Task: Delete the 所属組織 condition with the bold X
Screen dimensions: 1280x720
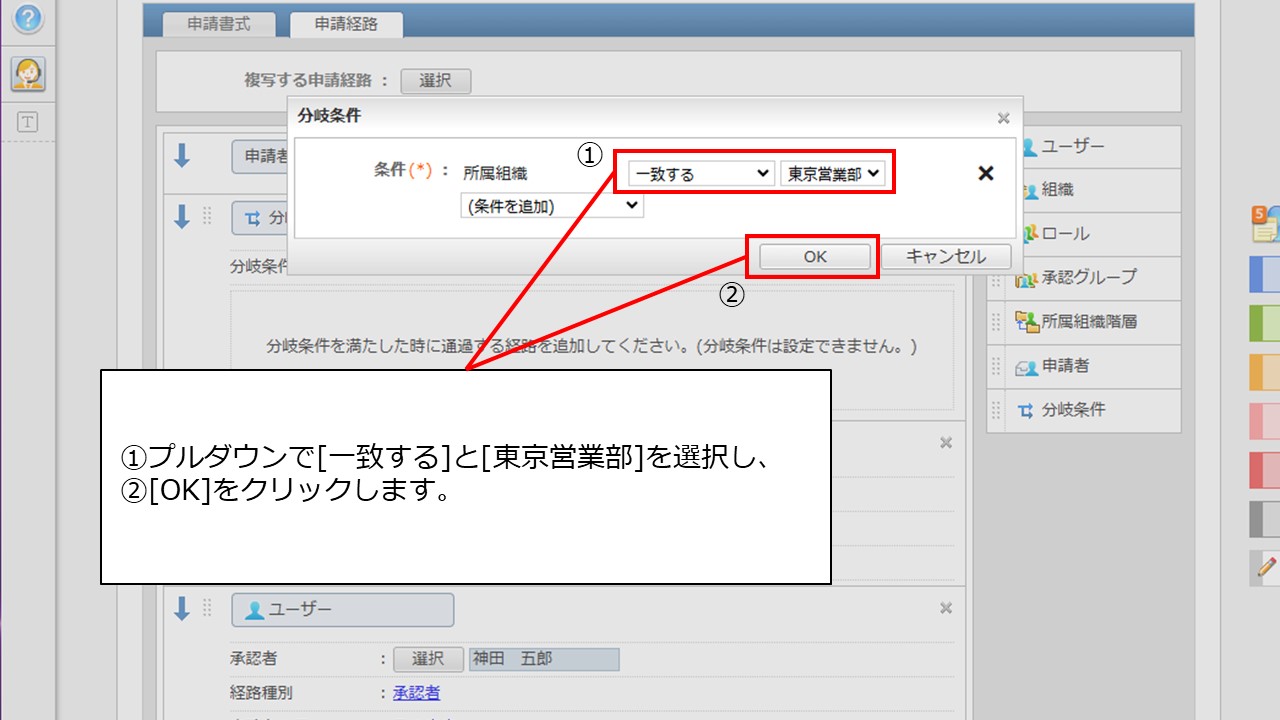Action: [x=986, y=173]
